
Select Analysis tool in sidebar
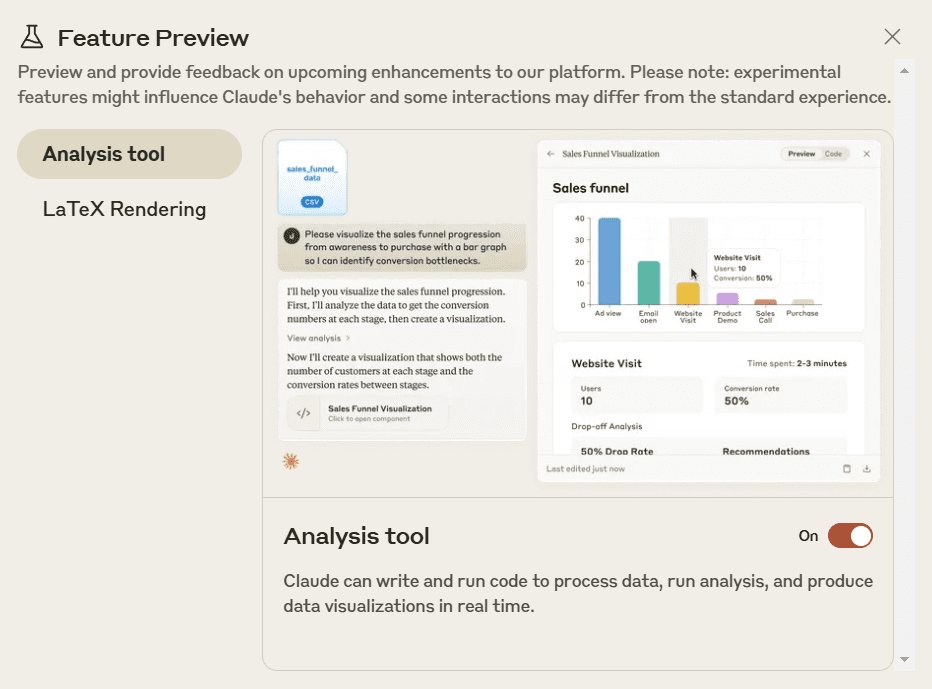[129, 154]
